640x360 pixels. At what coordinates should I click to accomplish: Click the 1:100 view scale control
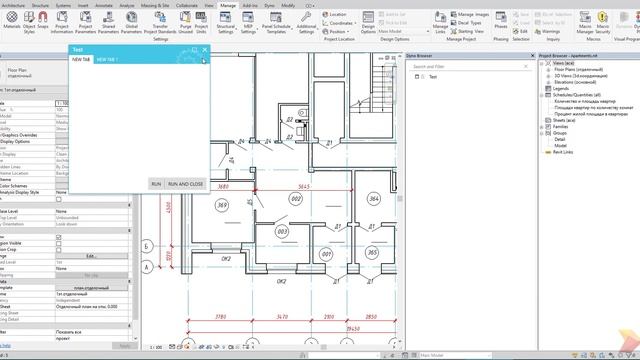point(155,347)
